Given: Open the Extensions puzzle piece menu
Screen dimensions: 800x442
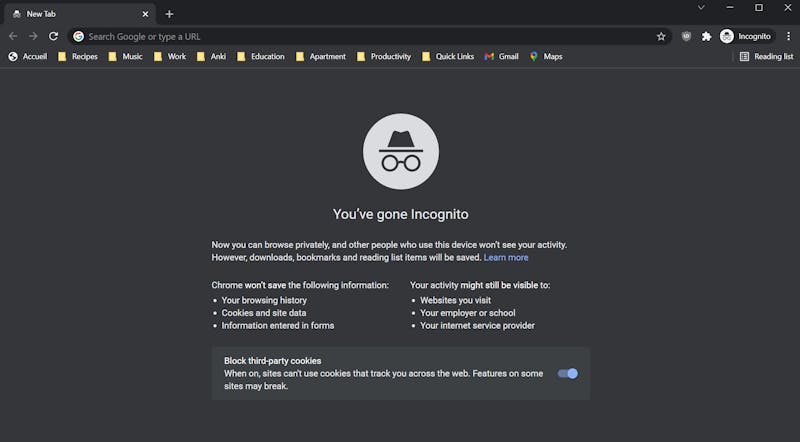Looking at the screenshot, I should tap(706, 36).
